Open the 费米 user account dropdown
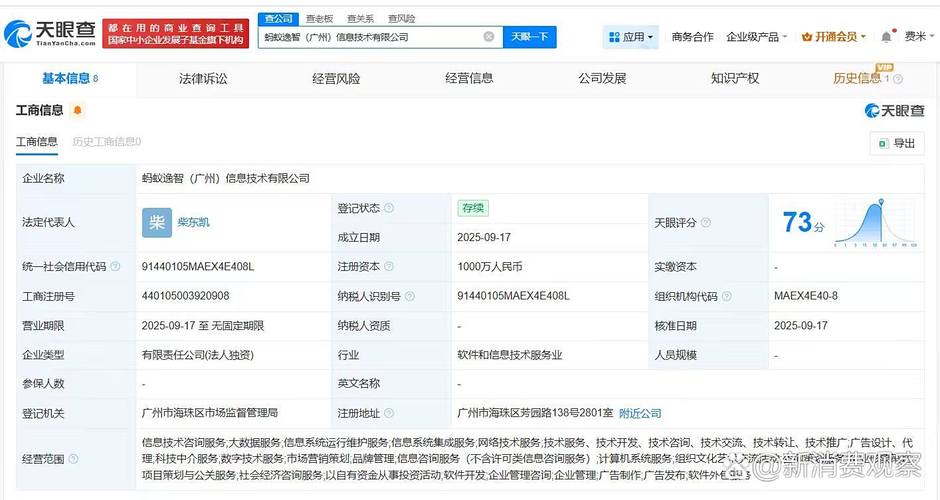This screenshot has height=500, width=940. [919, 37]
